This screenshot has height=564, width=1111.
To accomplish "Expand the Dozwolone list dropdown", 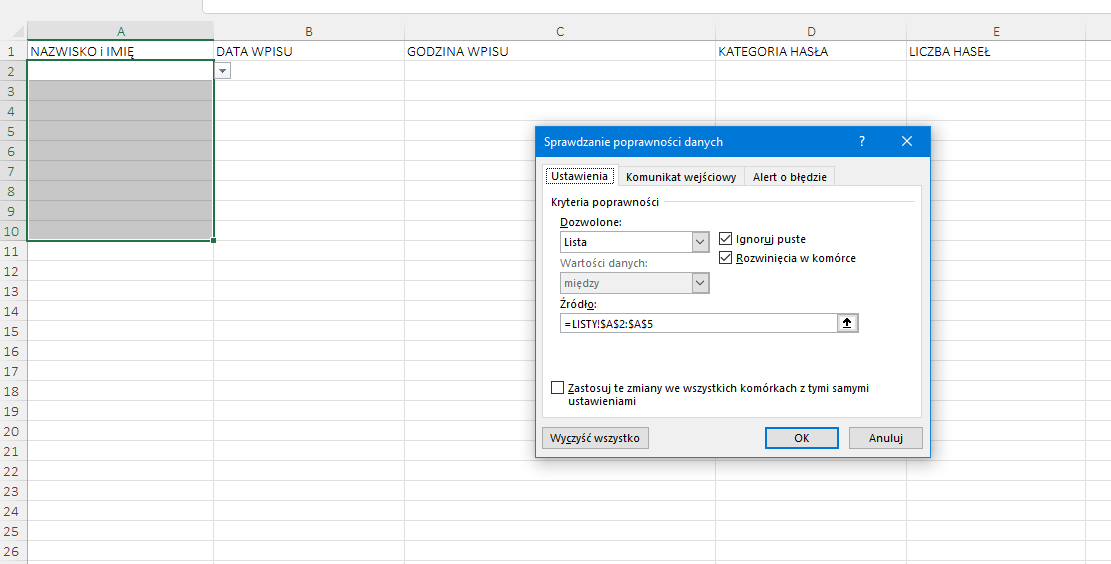I will (700, 242).
